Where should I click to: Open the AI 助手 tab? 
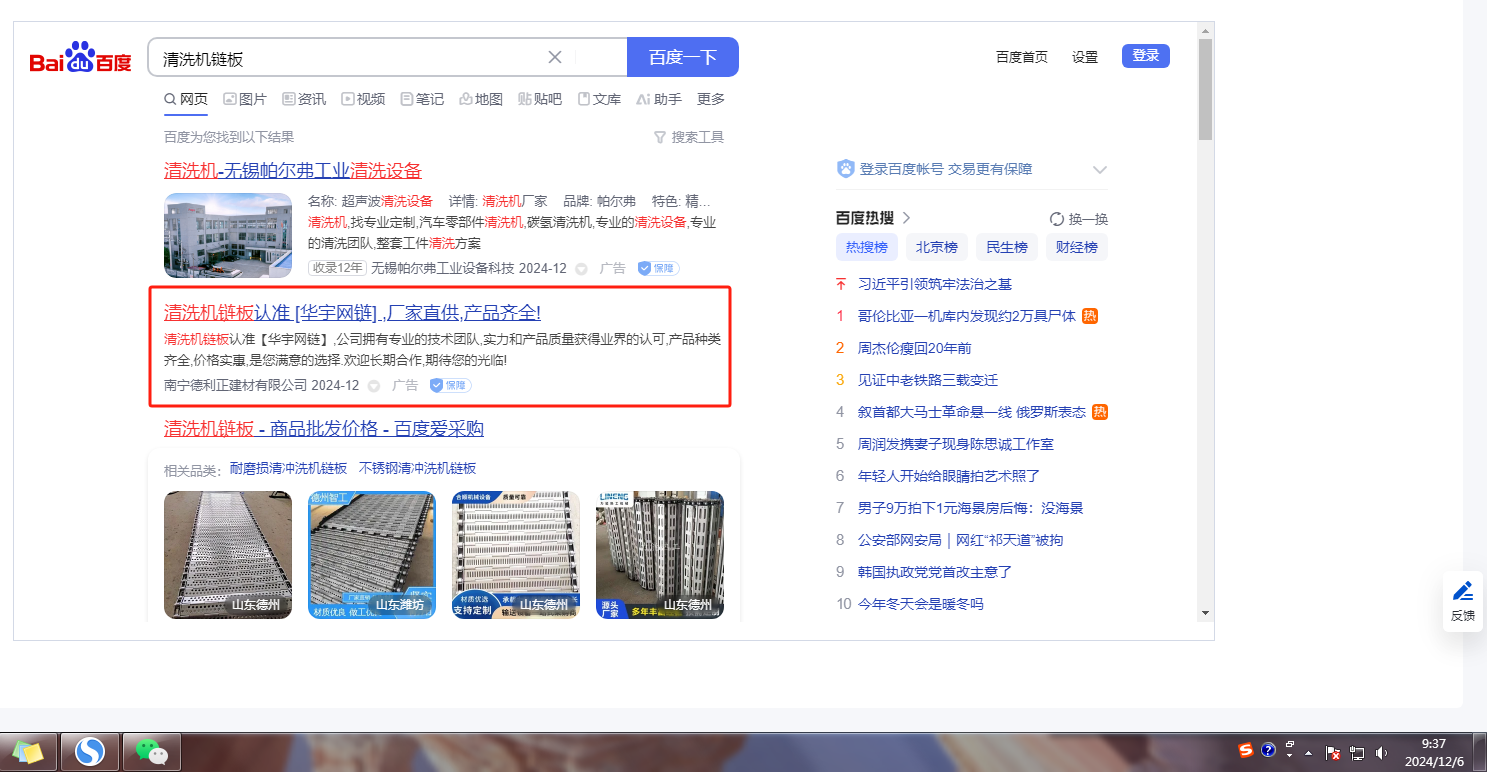point(659,99)
